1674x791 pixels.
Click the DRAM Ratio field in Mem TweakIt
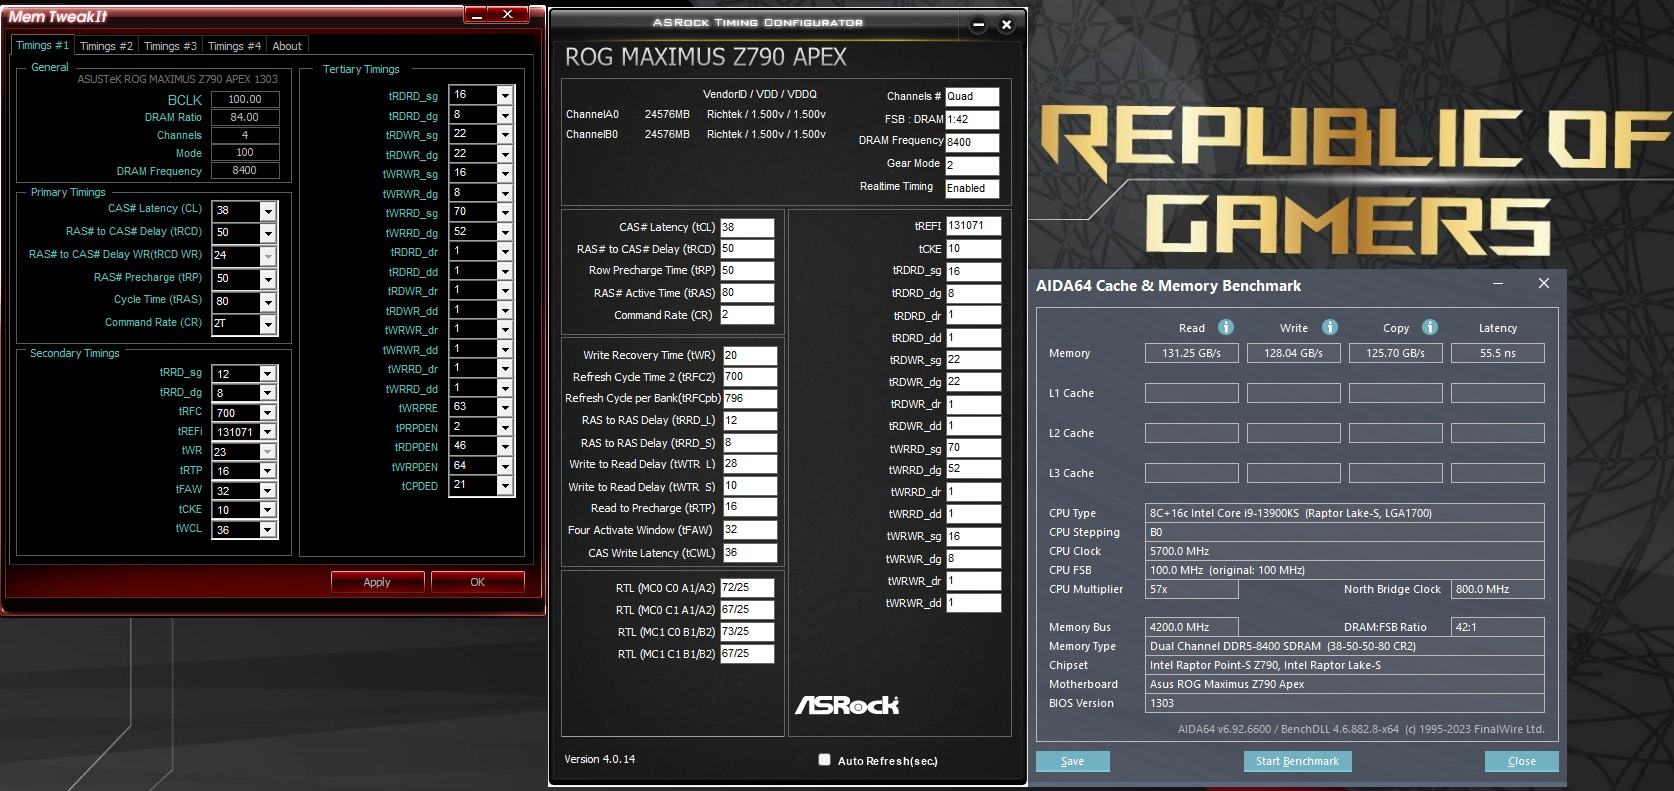(x=245, y=117)
